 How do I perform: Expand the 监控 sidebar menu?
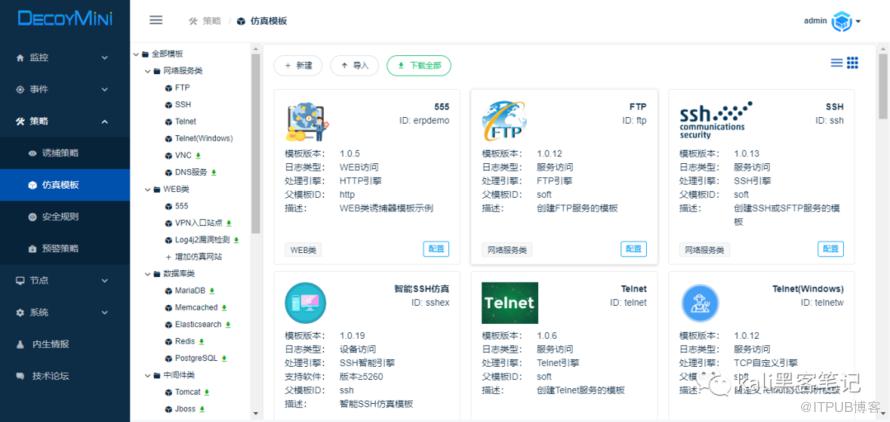coord(65,58)
